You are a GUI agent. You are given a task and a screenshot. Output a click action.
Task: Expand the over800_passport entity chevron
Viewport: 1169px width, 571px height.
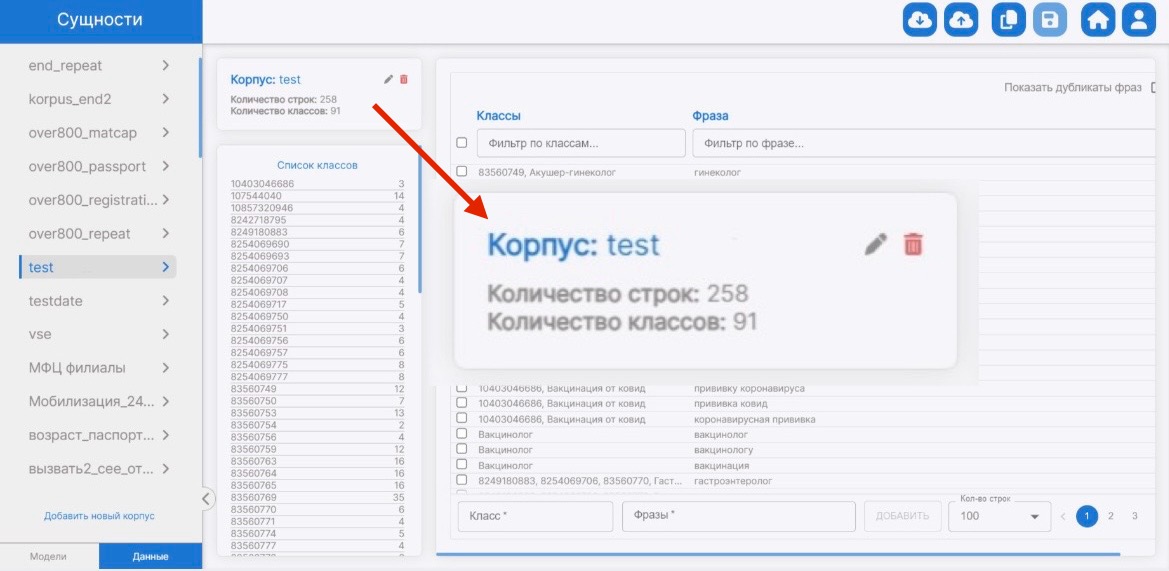pos(165,167)
